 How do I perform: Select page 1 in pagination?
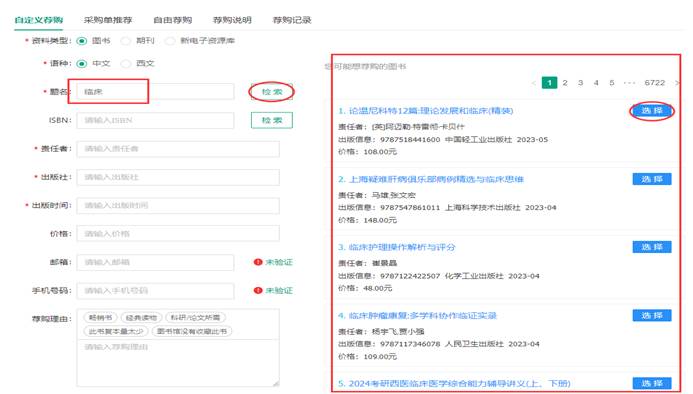[549, 83]
